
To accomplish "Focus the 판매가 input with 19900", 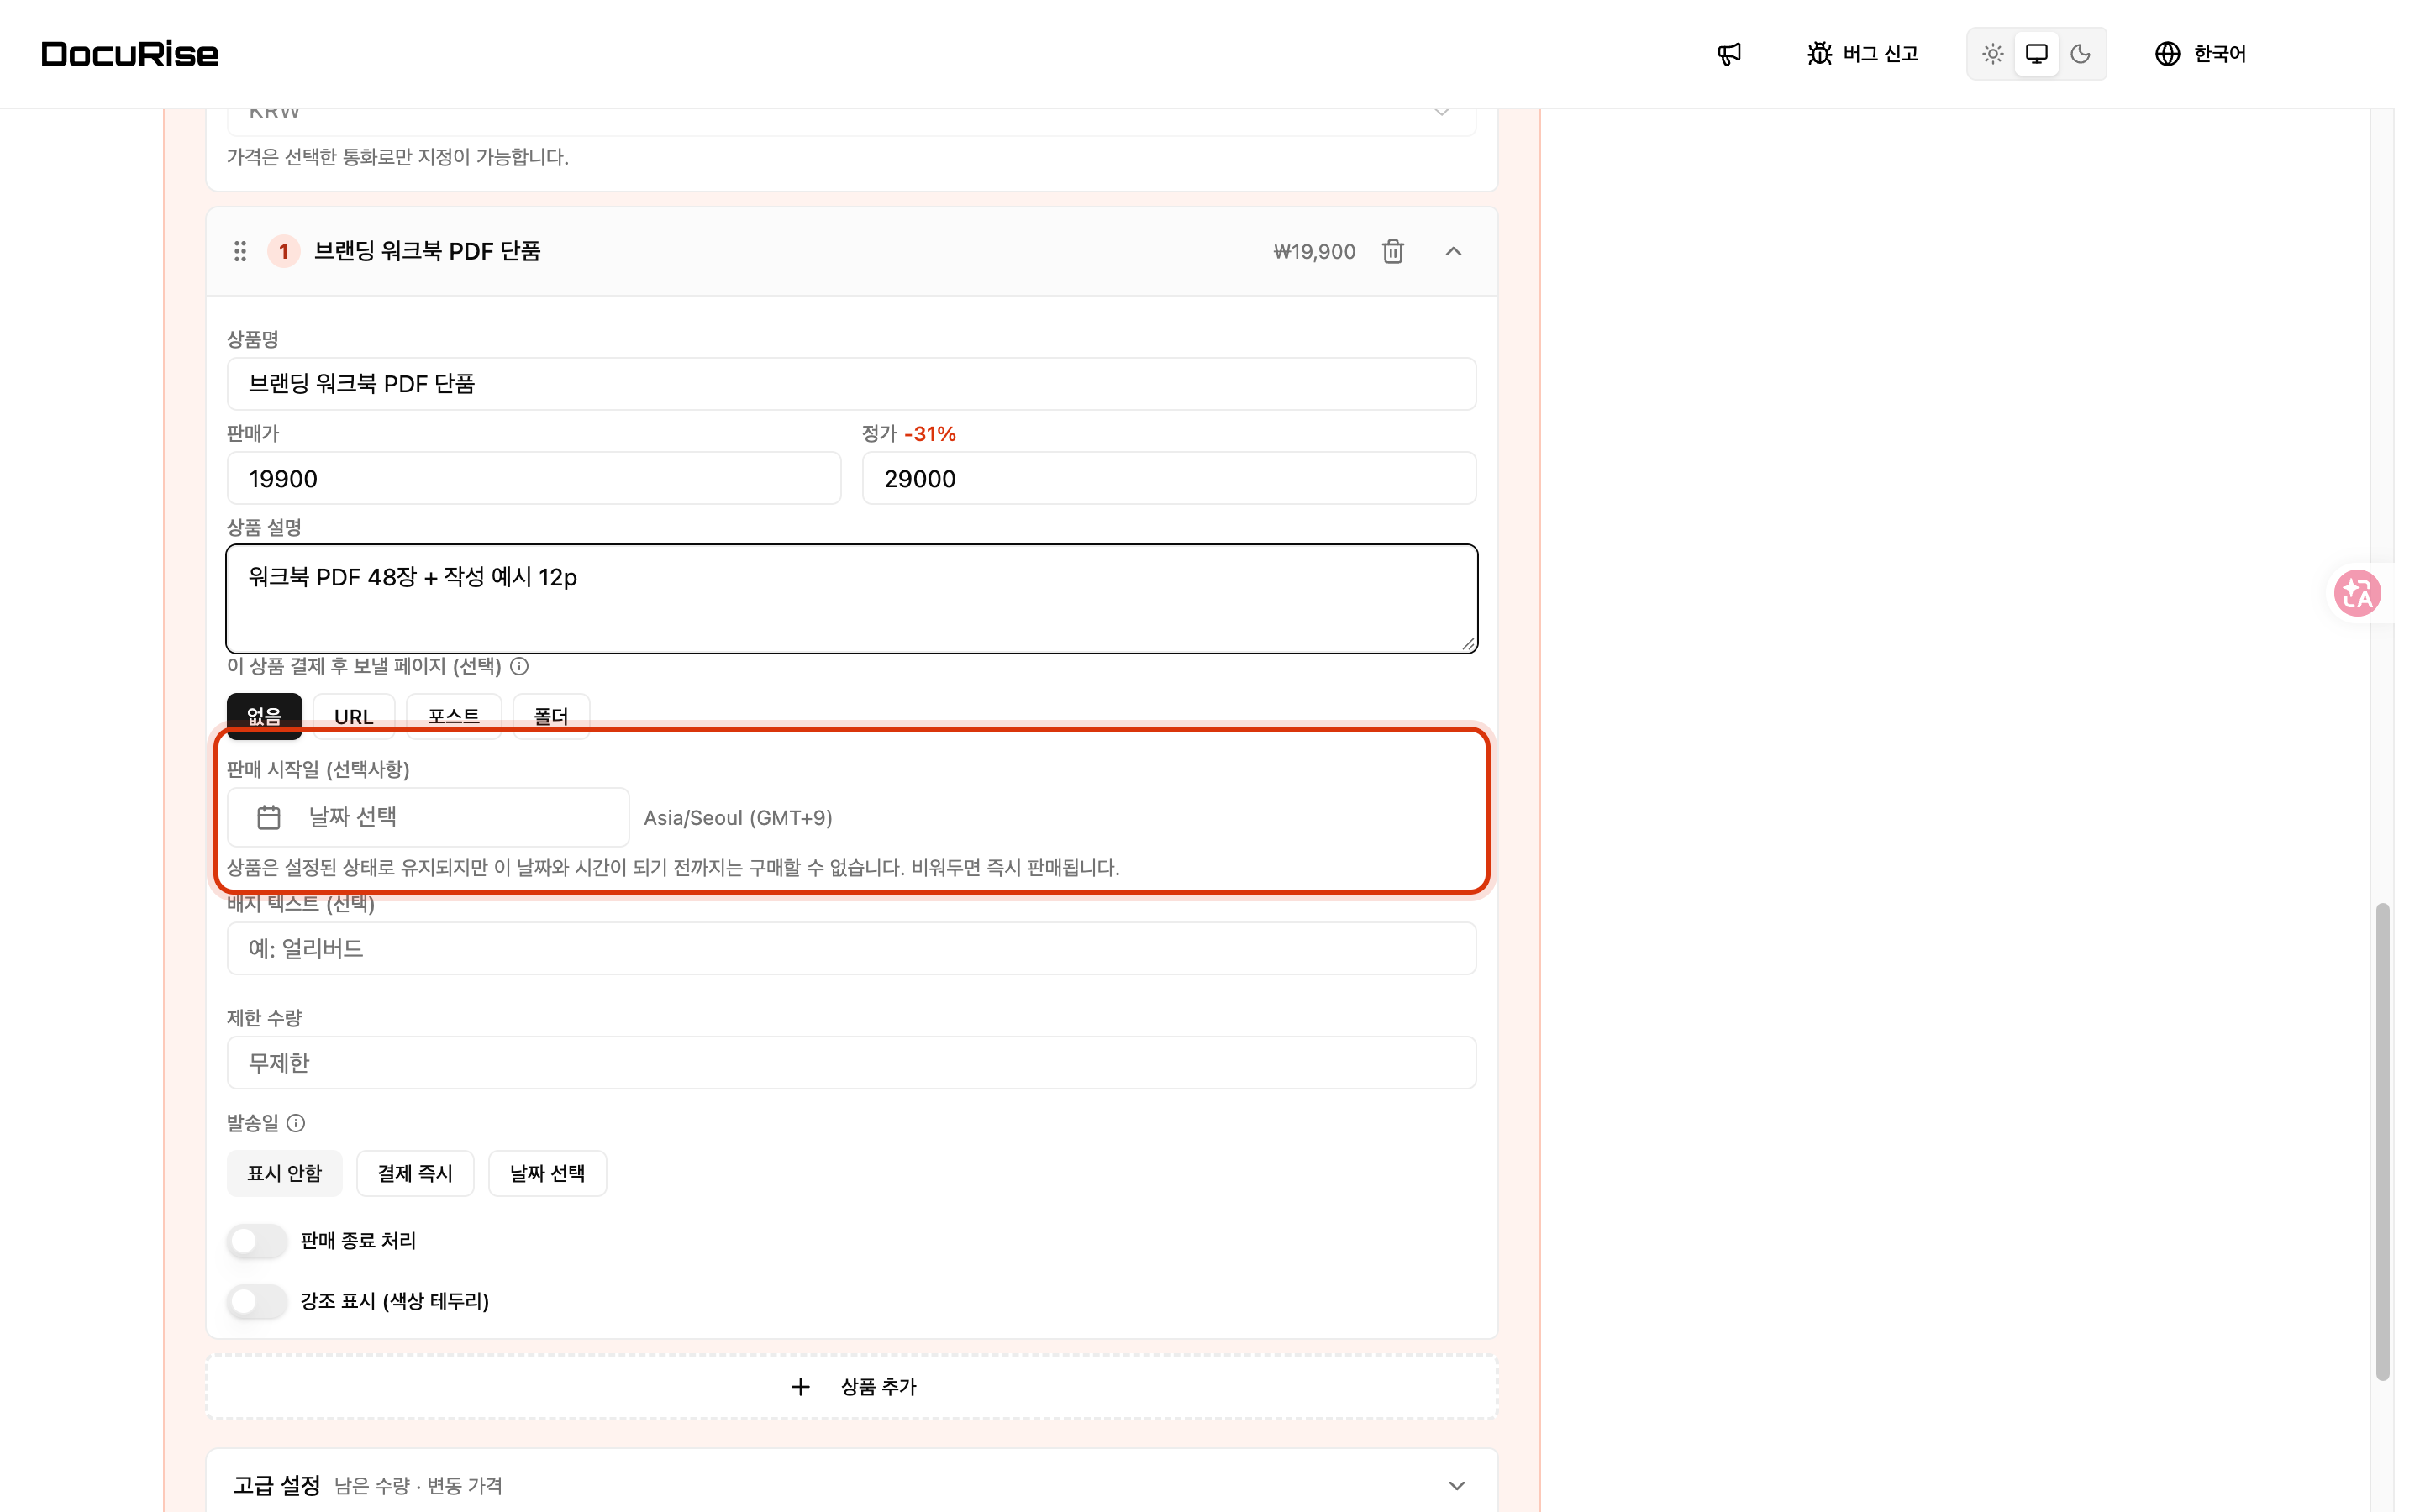I will (534, 478).
